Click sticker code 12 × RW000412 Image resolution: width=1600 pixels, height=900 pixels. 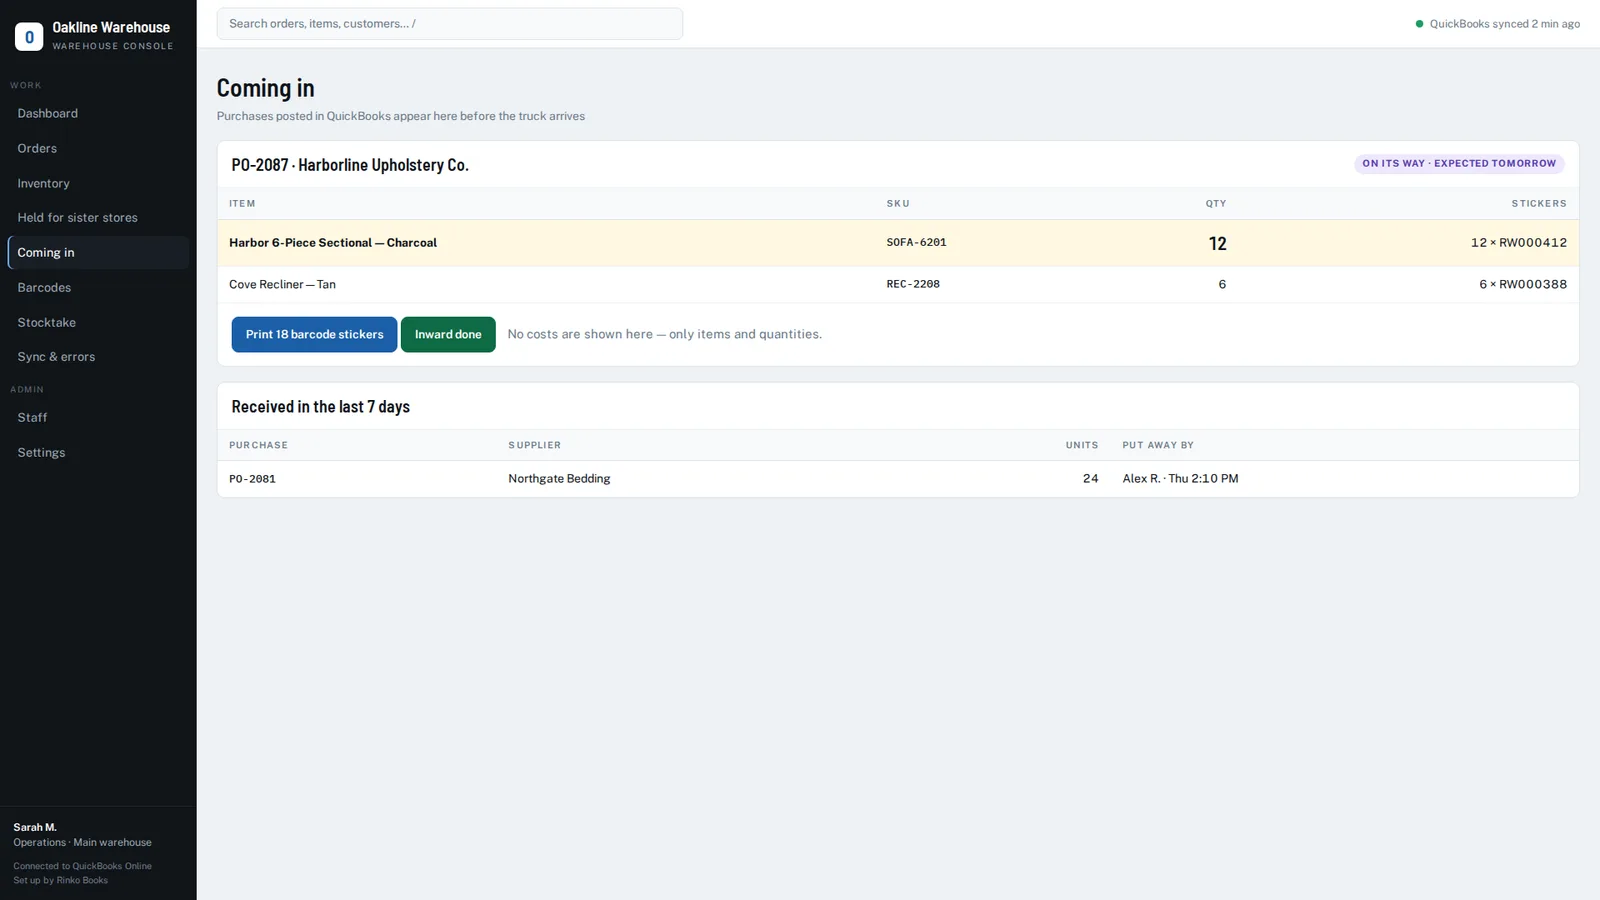coord(1518,243)
